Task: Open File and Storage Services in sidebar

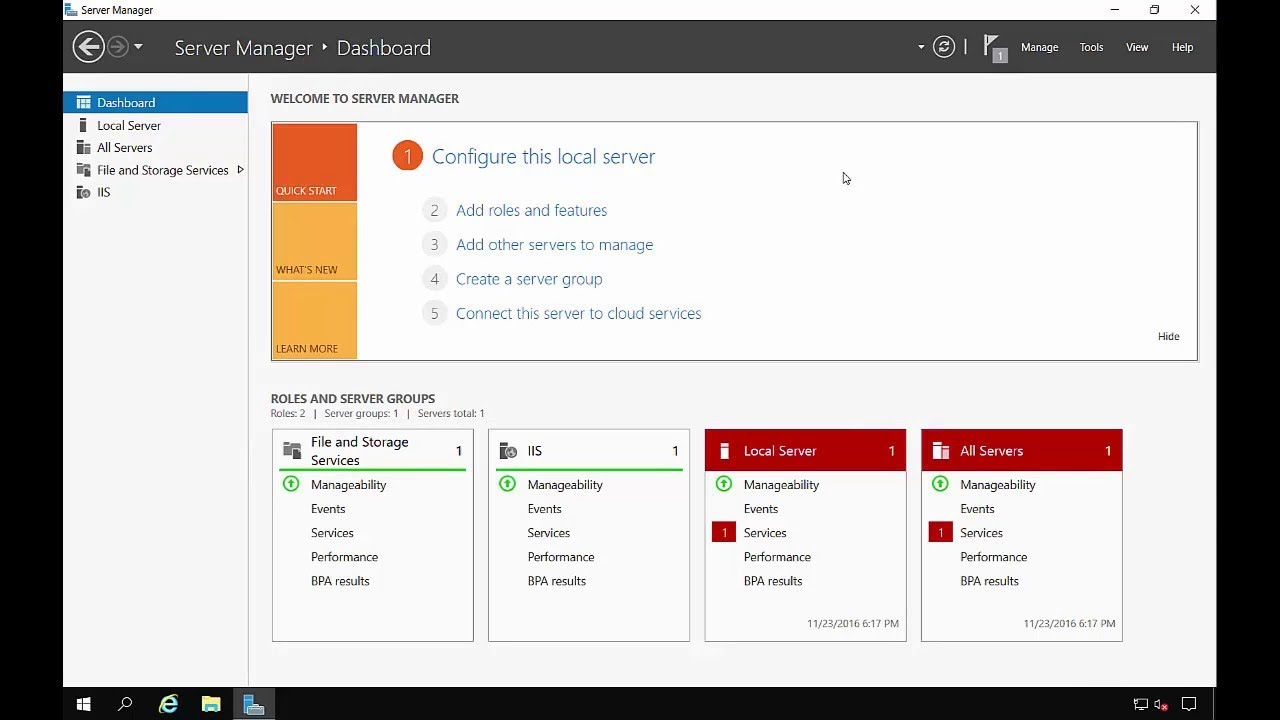Action: [x=155, y=170]
